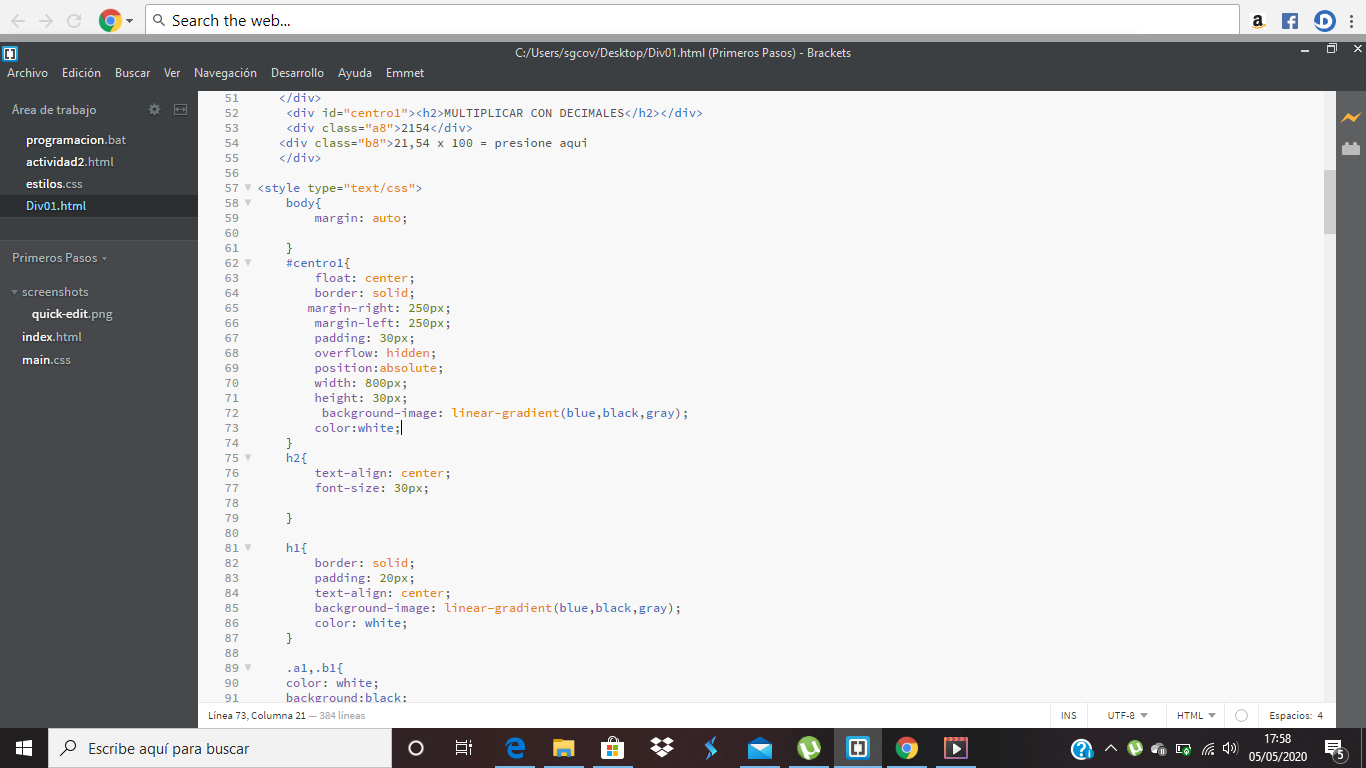Click the Live Preview lightning bolt icon
1366x768 pixels.
(x=1351, y=118)
